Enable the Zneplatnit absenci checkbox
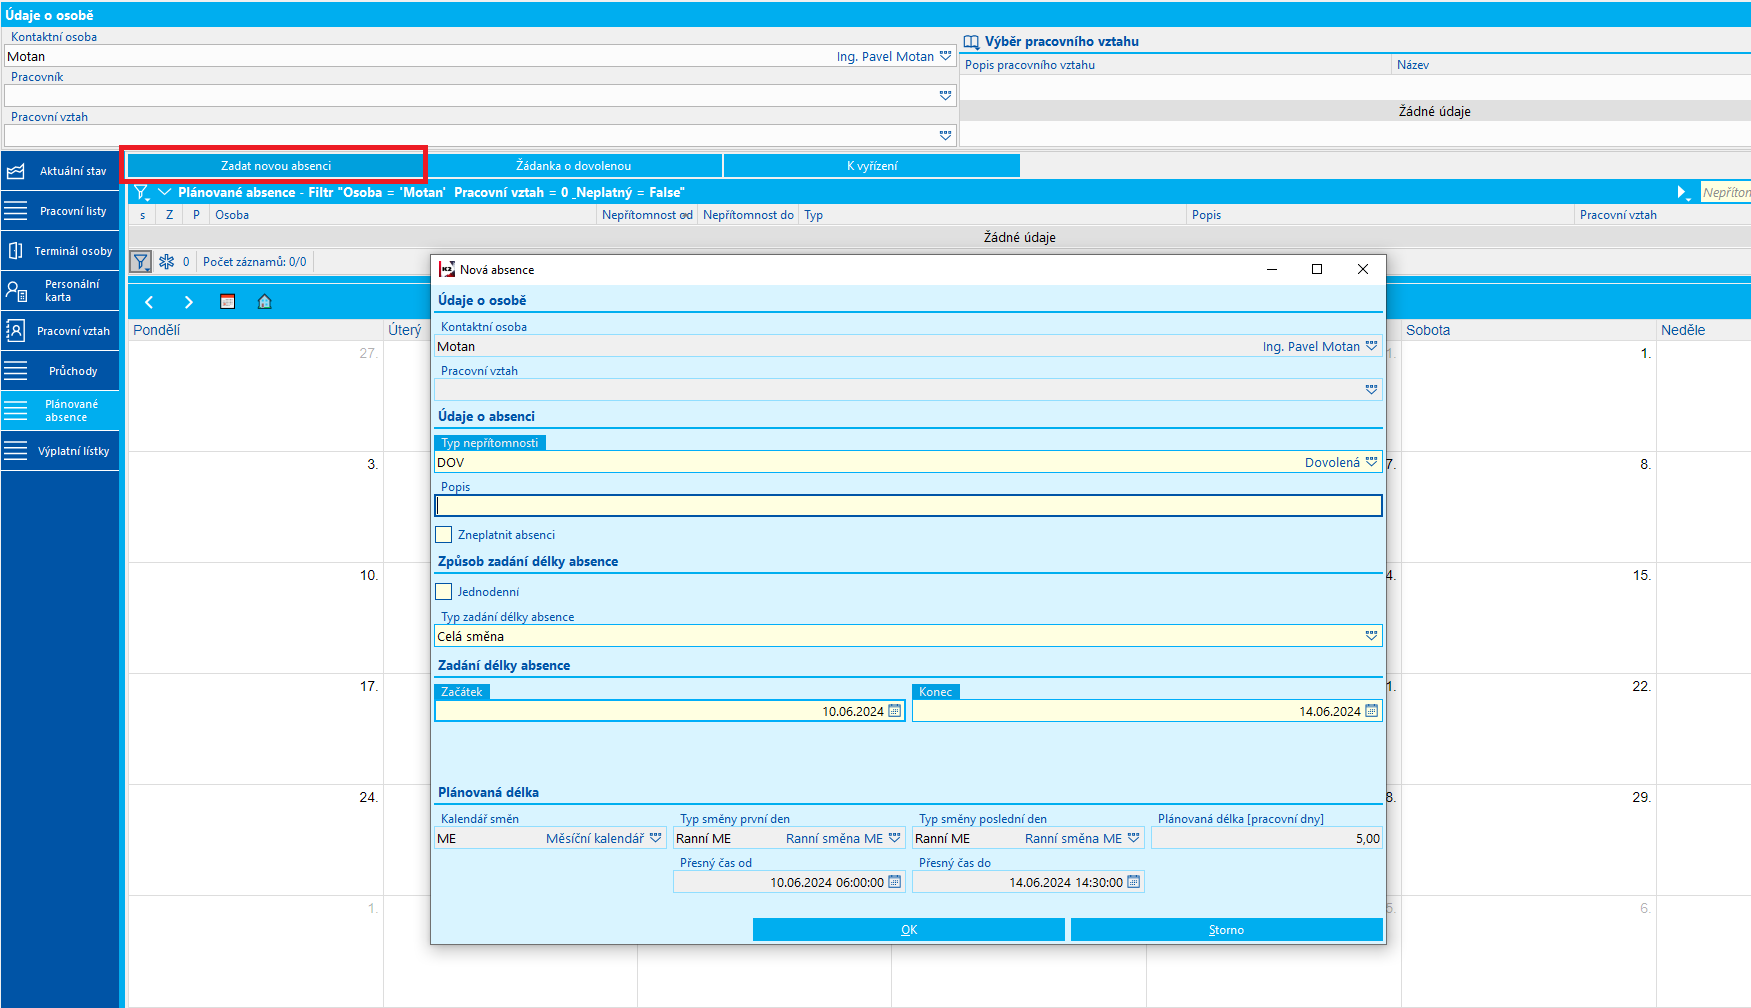The height and width of the screenshot is (1008, 1751). point(444,535)
